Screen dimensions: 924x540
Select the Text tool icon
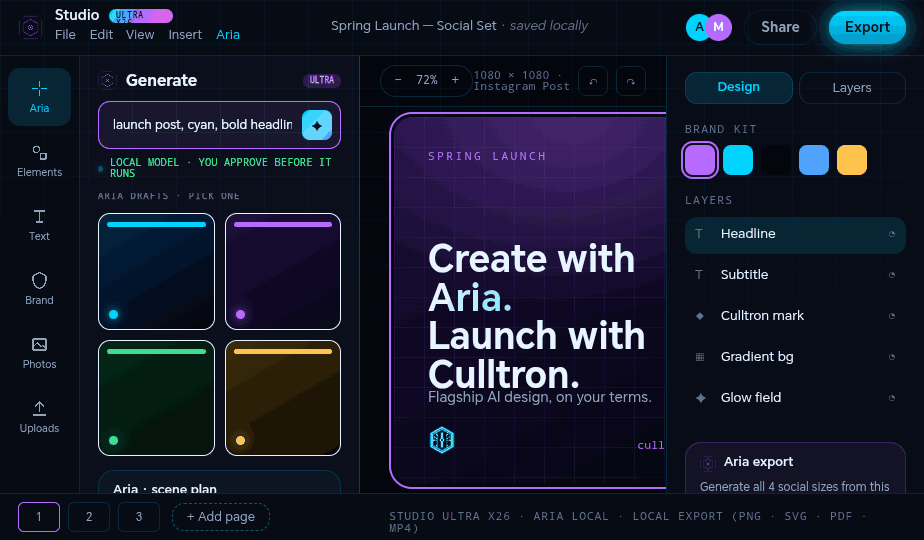pos(39,217)
